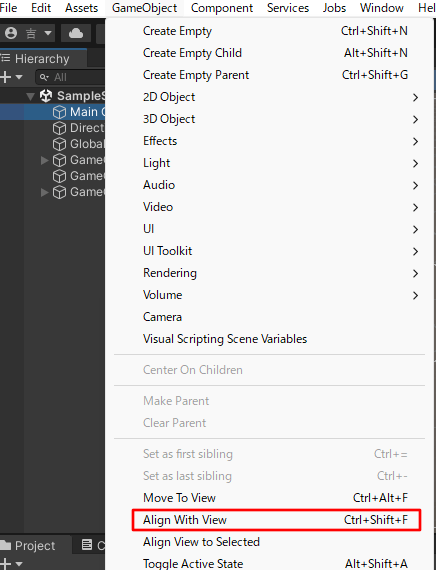Click the cloud services icon

click(x=76, y=33)
